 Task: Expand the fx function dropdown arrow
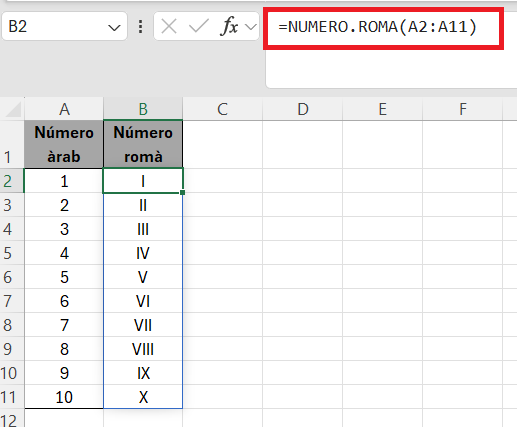[251, 26]
